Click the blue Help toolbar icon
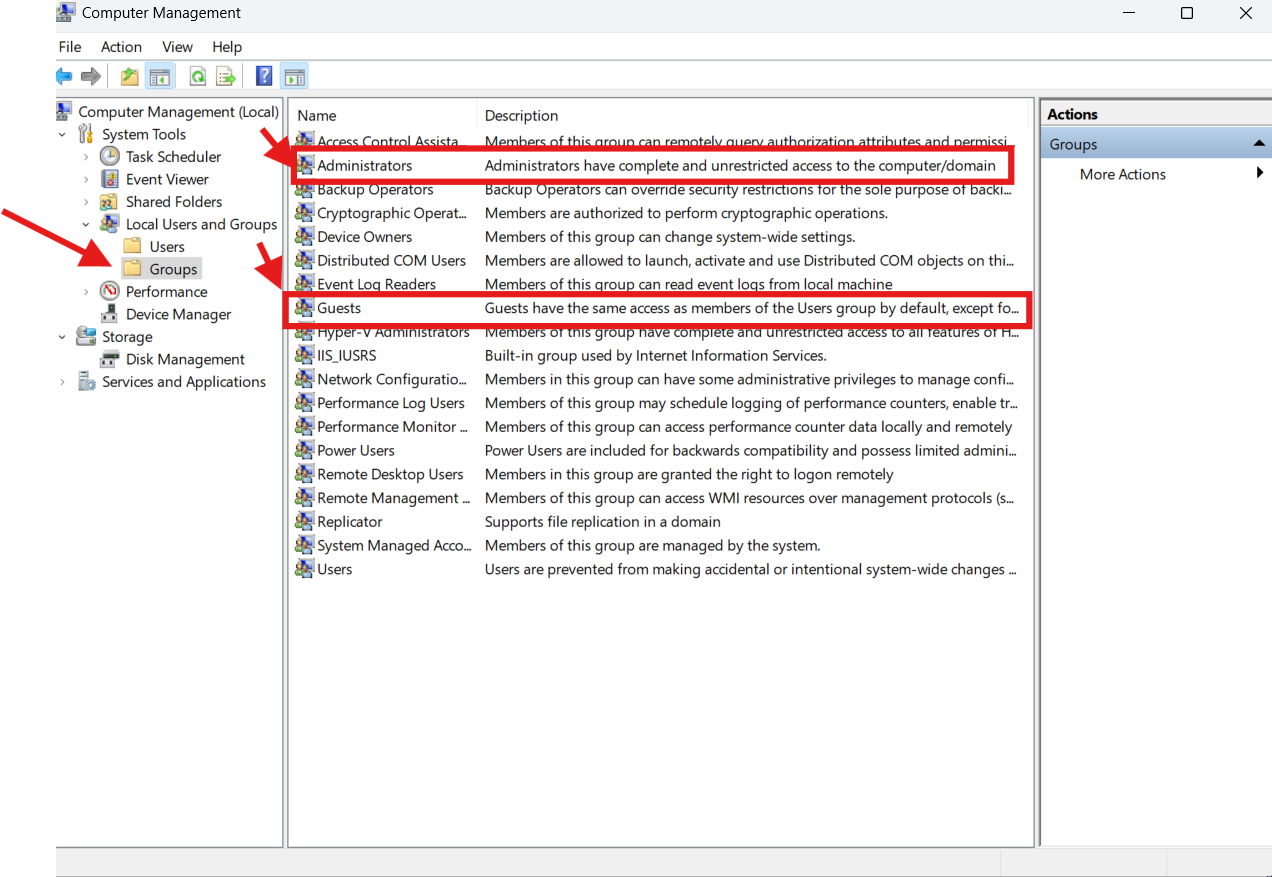The height and width of the screenshot is (877, 1272). point(264,76)
